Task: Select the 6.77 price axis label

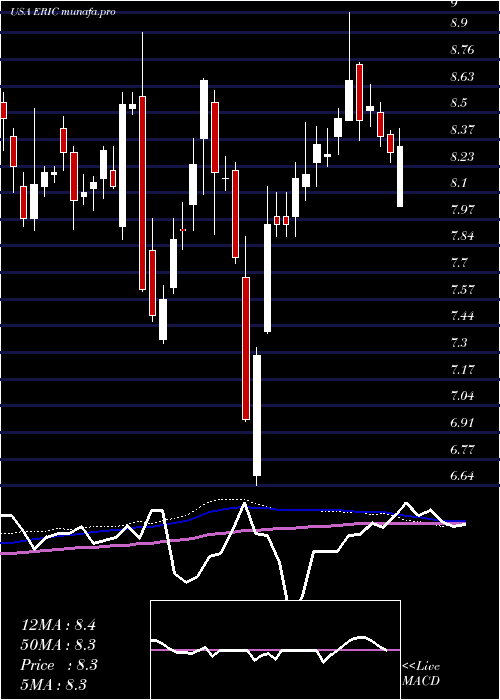Action: point(462,449)
